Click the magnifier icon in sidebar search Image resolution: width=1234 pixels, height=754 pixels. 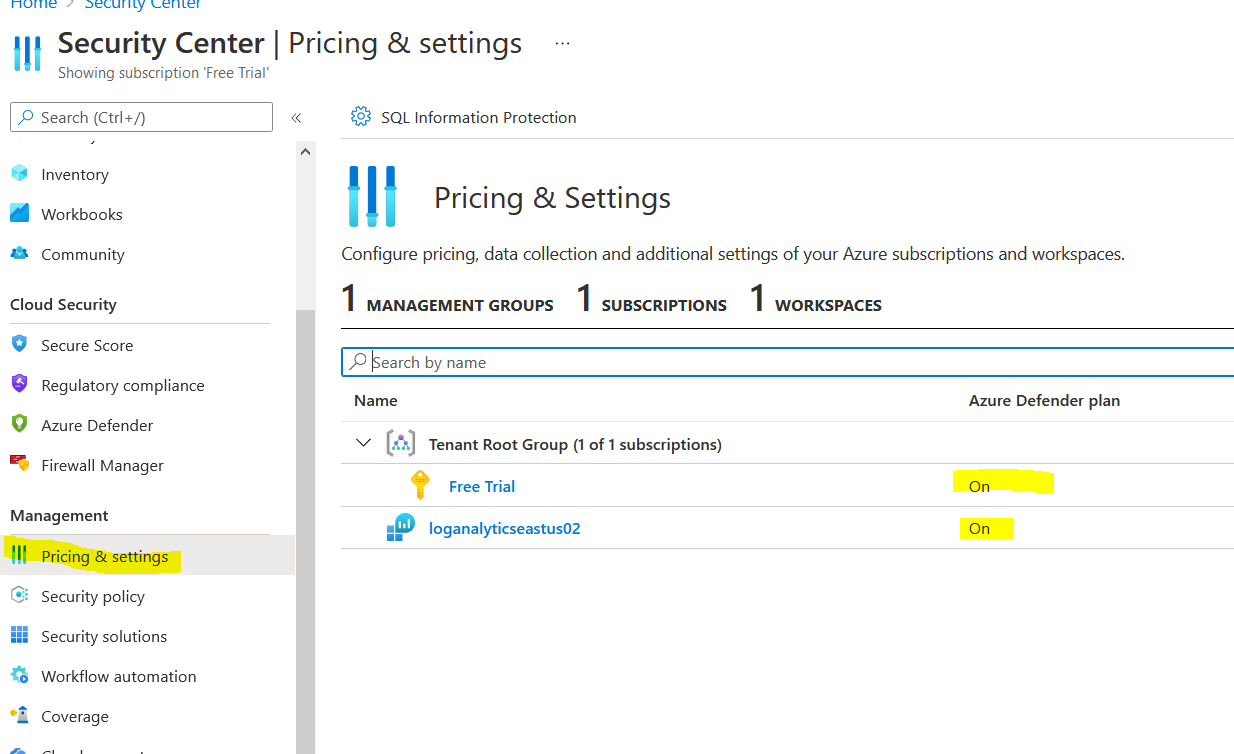(x=26, y=117)
